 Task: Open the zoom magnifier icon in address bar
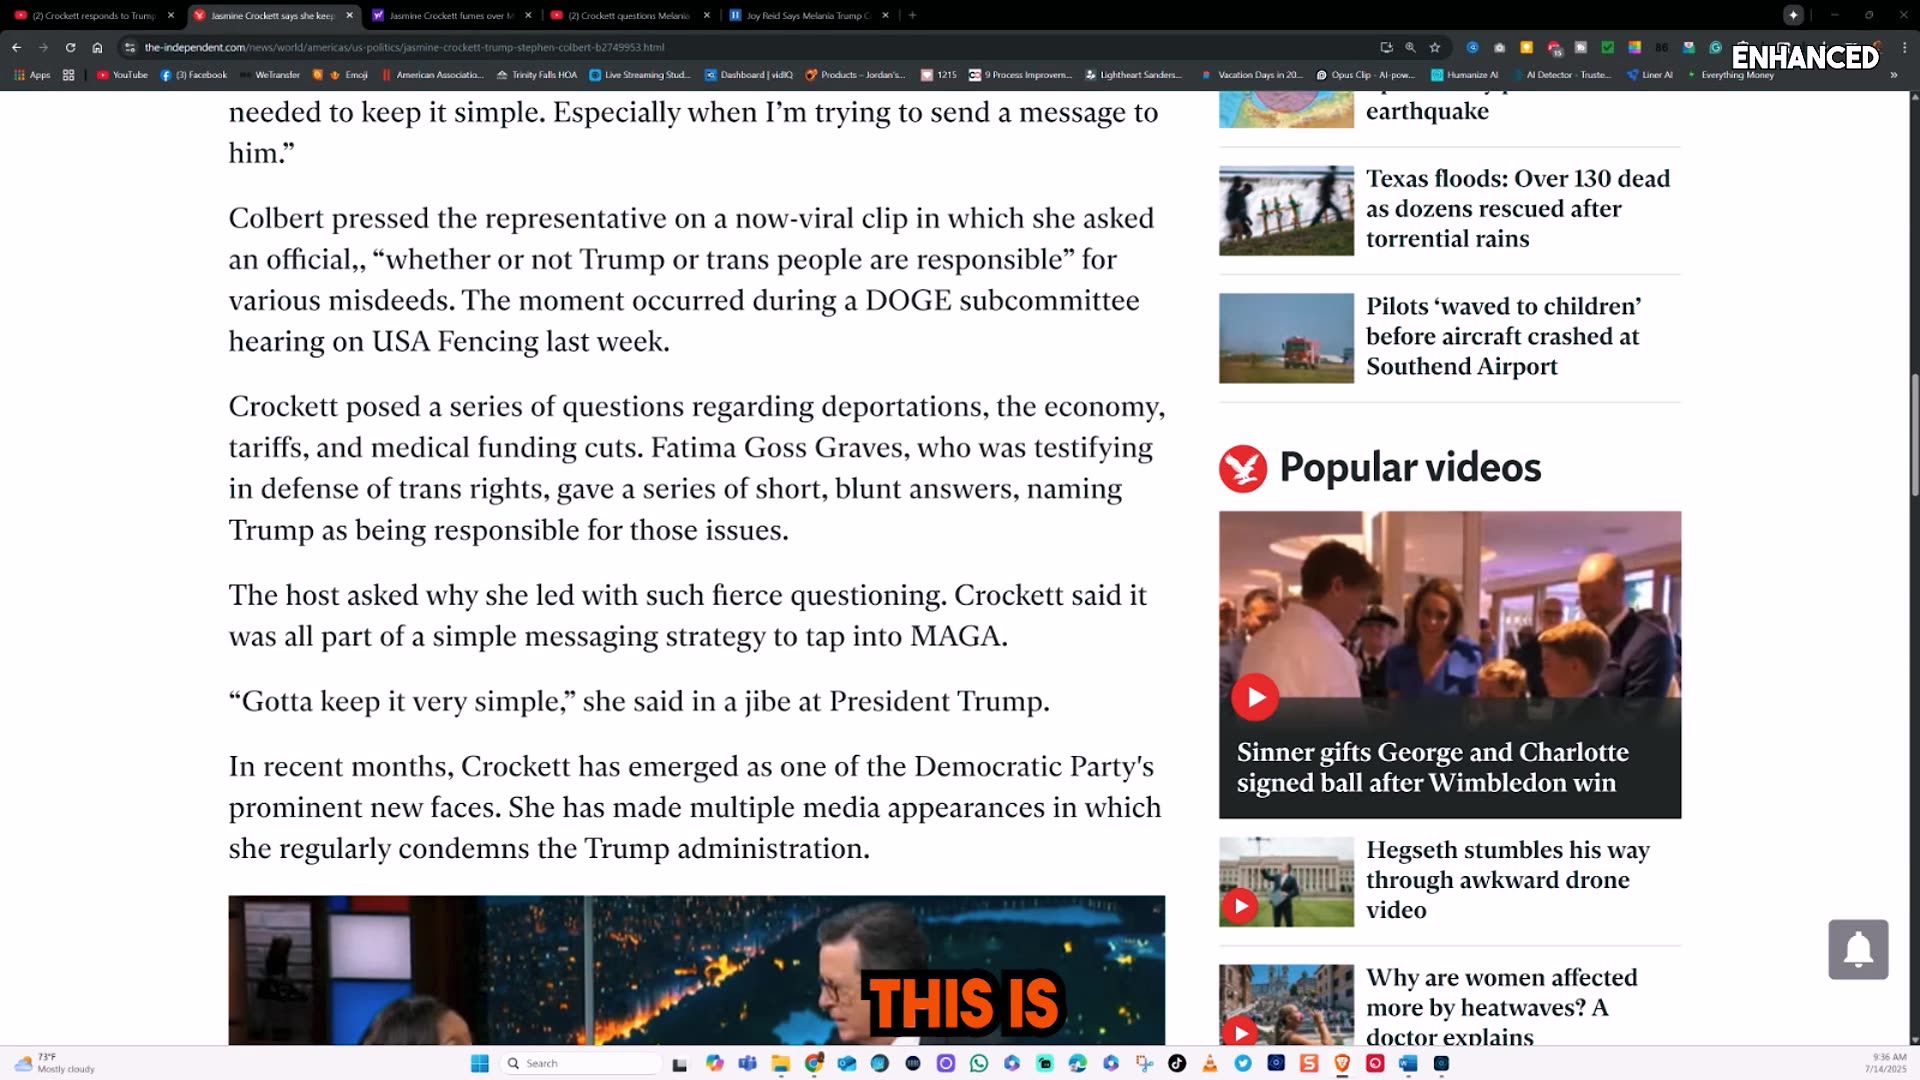tap(1410, 47)
